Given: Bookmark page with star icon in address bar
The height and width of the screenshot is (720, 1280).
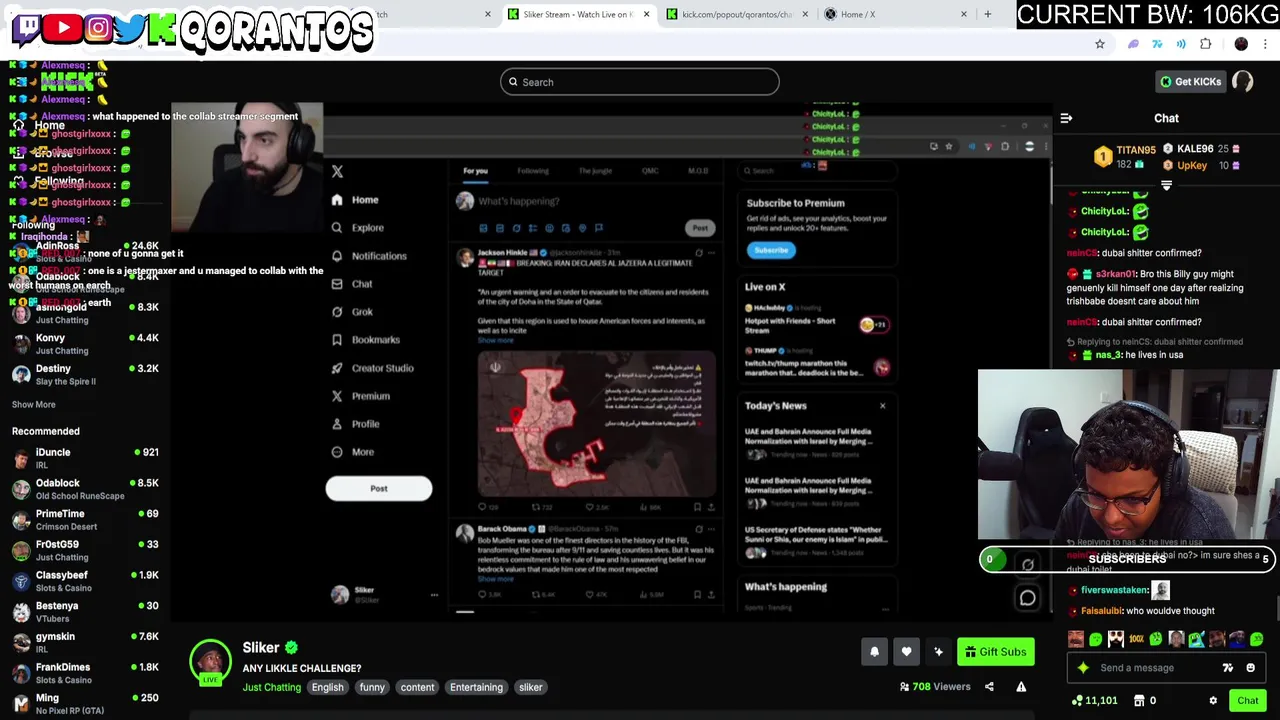Looking at the screenshot, I should pos(1100,44).
